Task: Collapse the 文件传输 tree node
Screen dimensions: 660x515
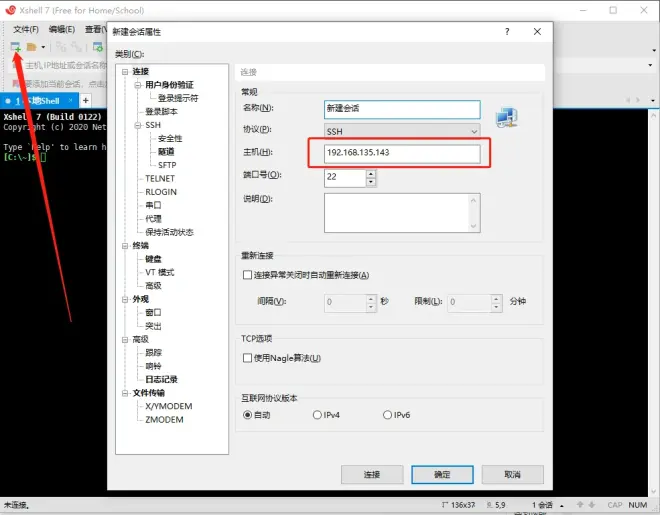Action: click(125, 393)
